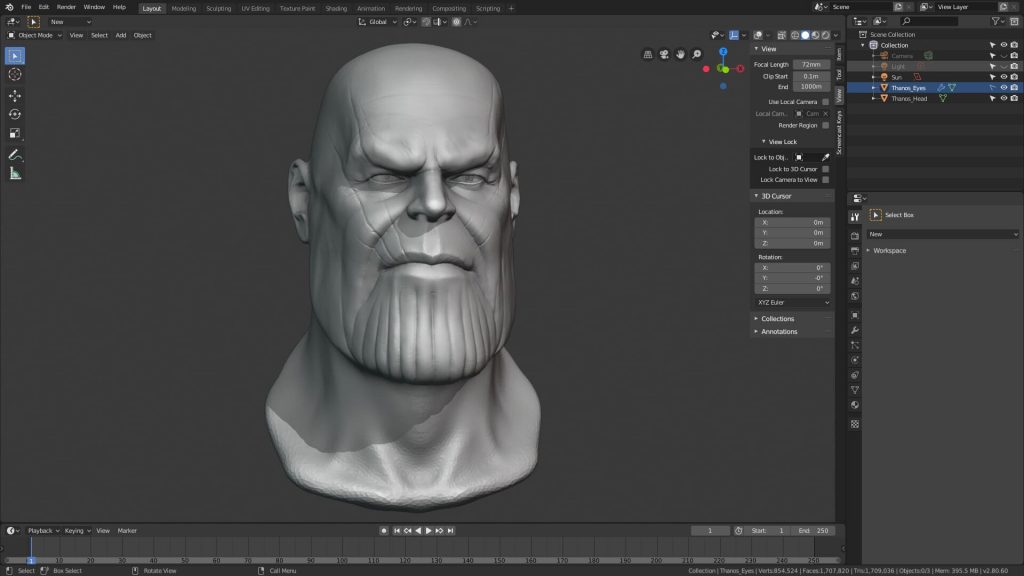
Task: Hide Sun with its eye icon
Action: tap(1004, 77)
